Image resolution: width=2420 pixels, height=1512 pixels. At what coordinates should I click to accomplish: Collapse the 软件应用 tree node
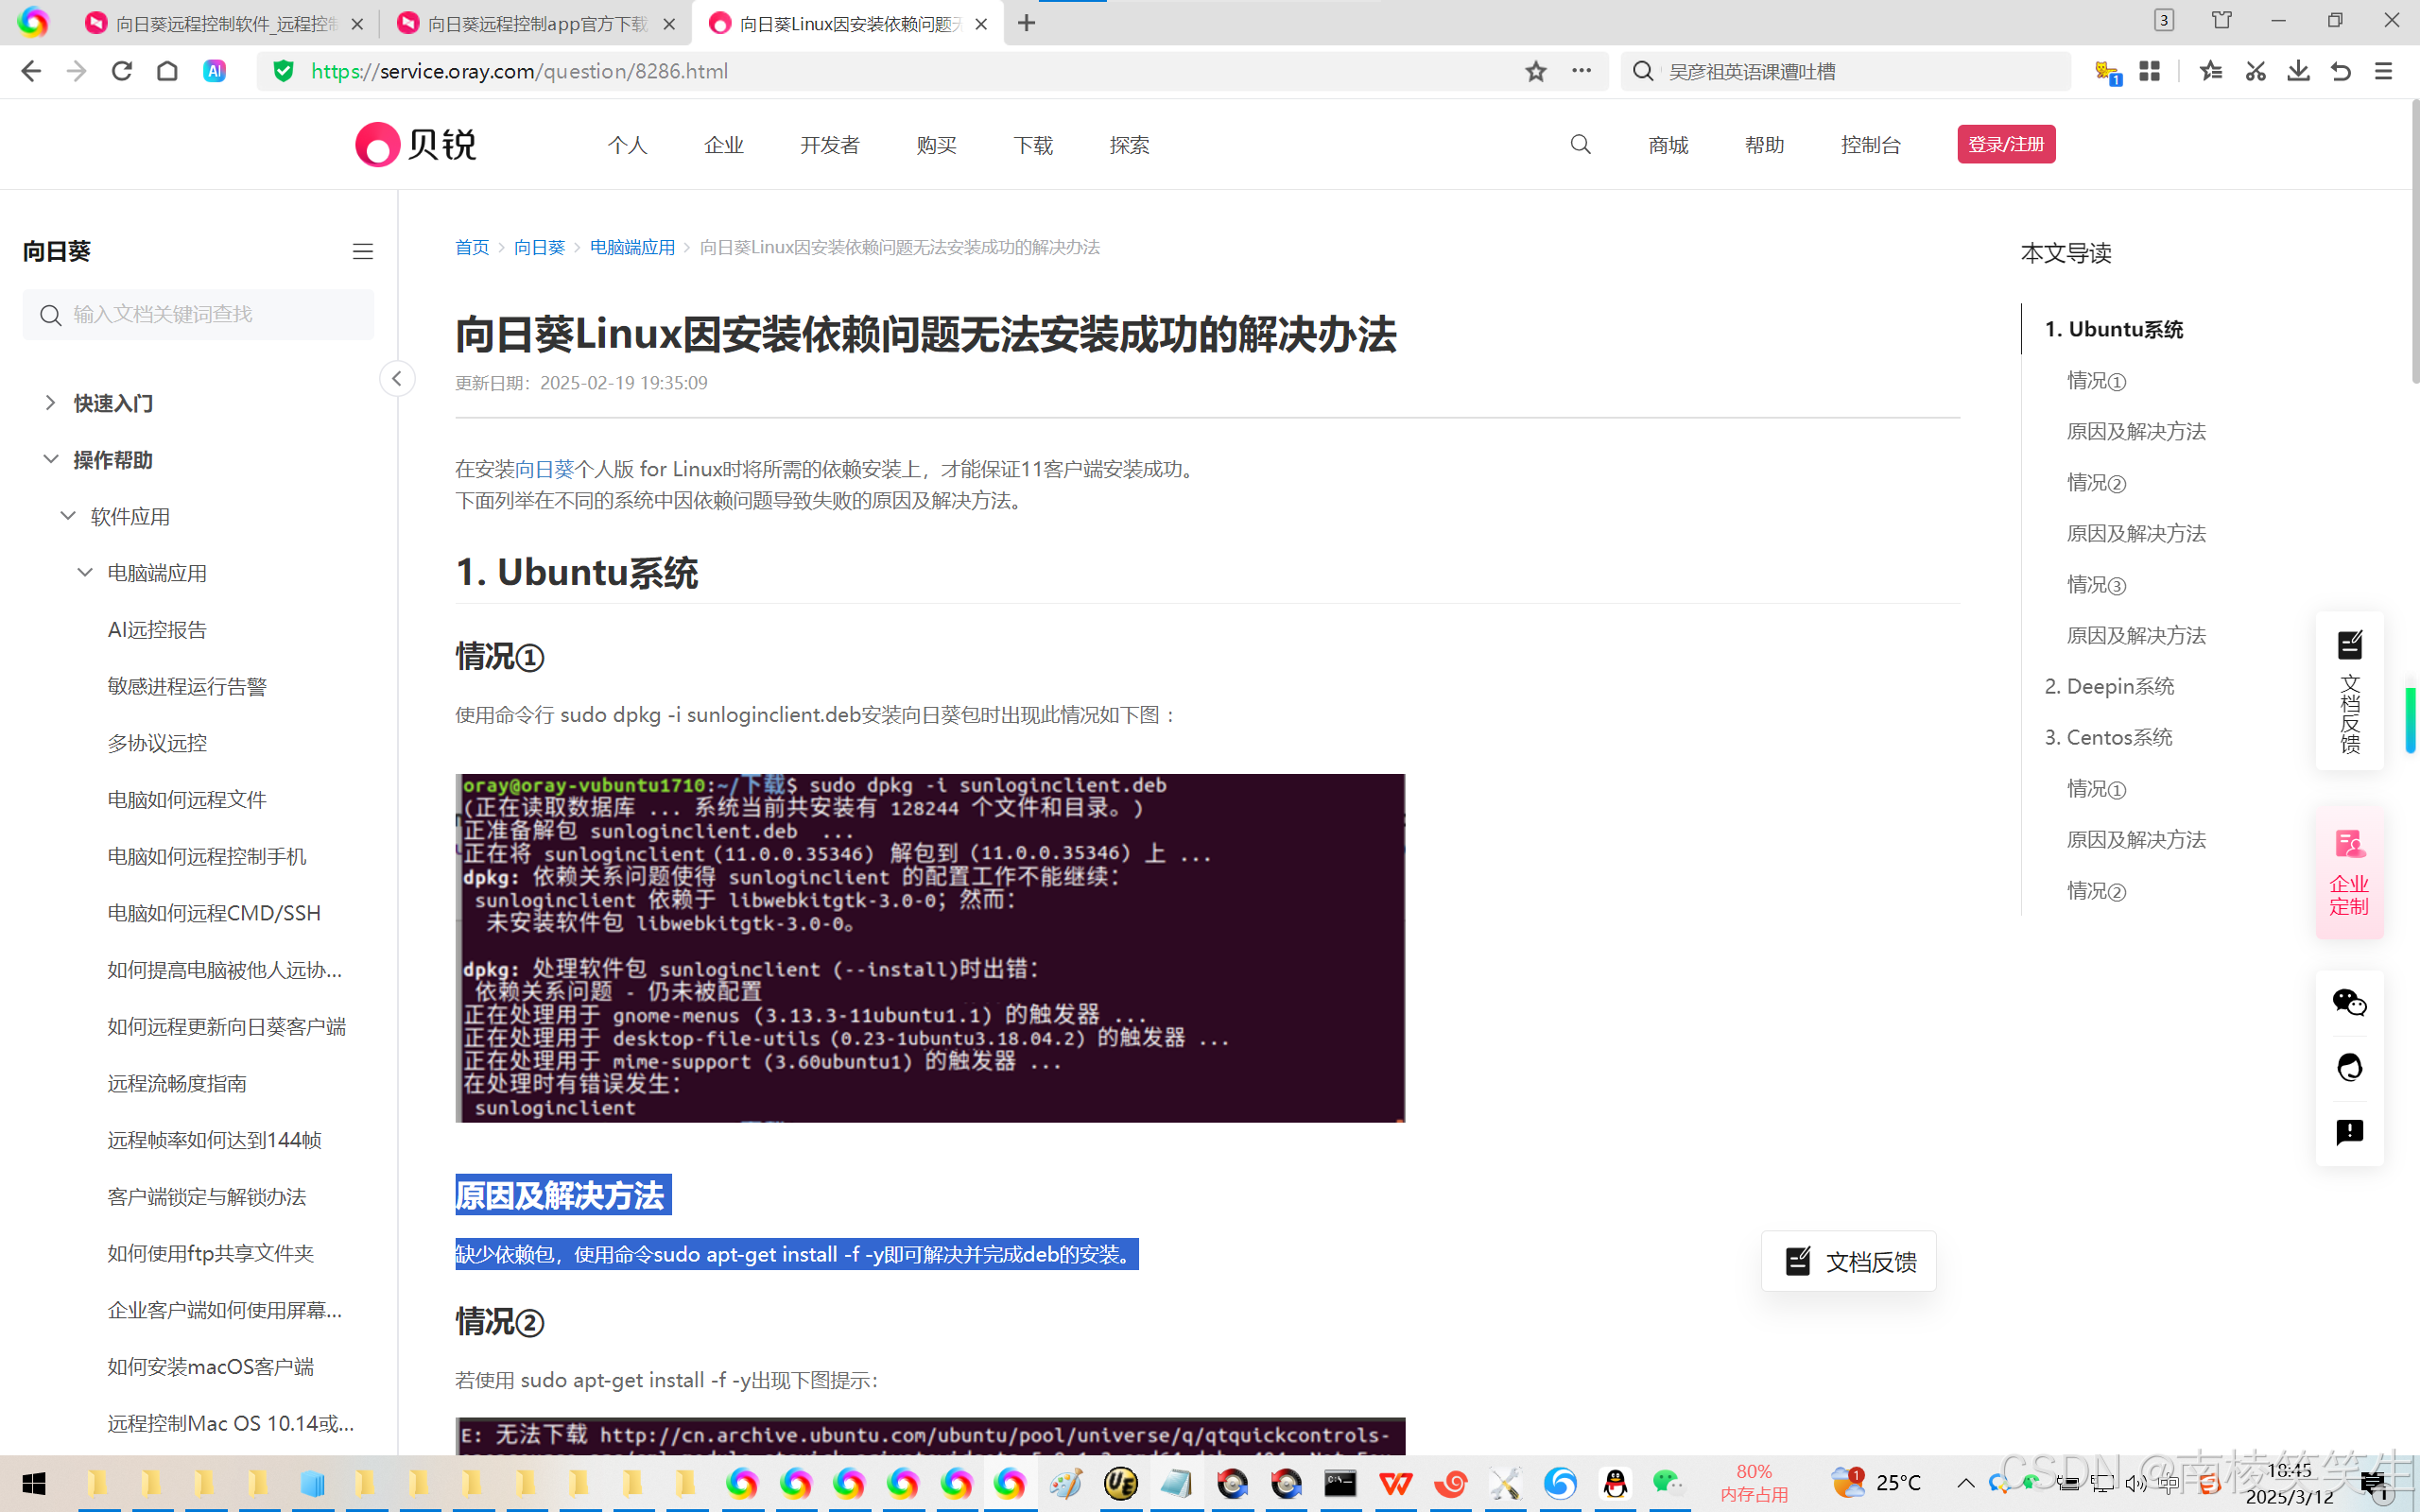click(68, 516)
